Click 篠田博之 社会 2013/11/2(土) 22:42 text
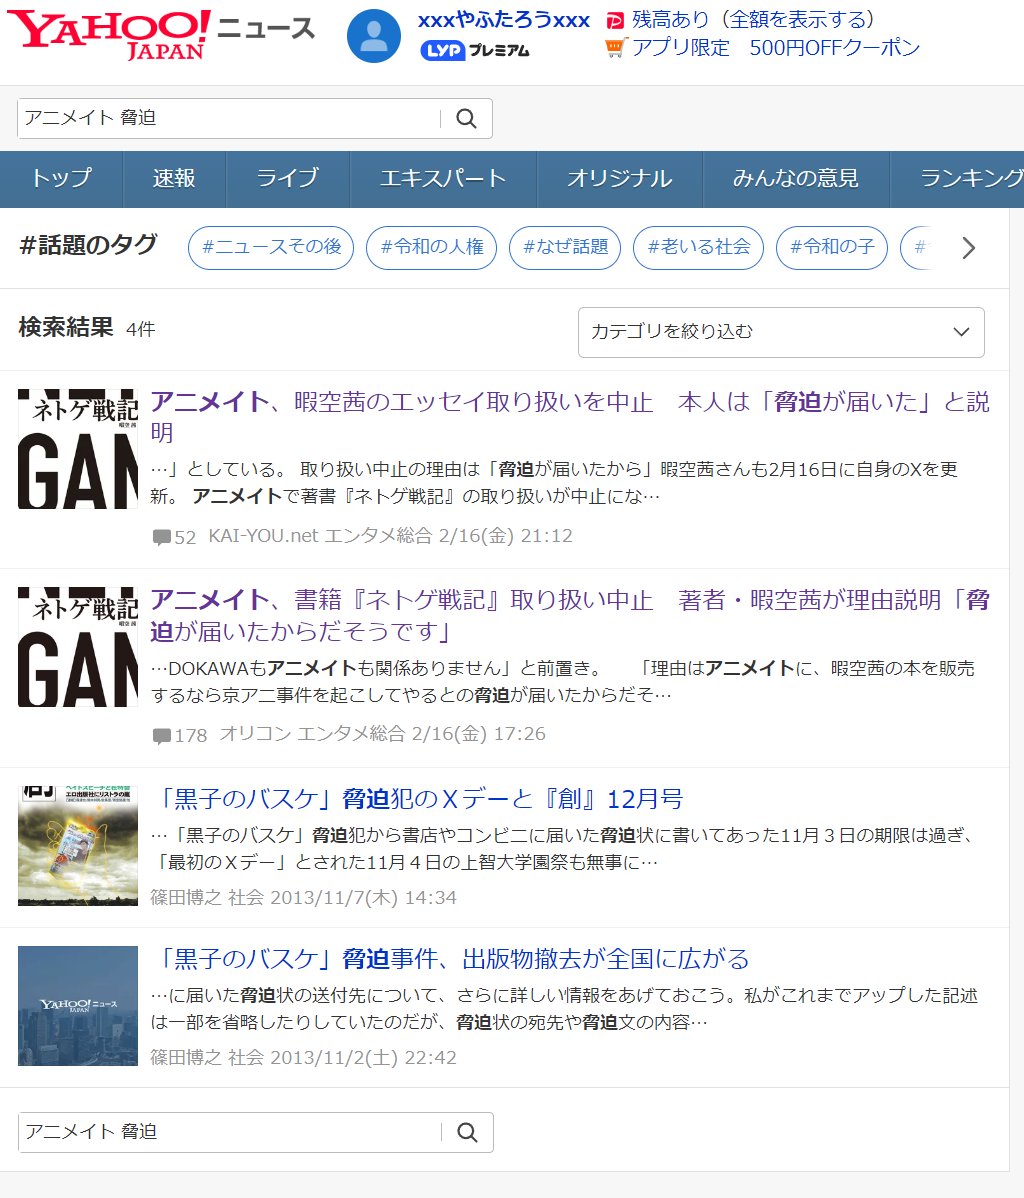Screen dimensions: 1024x1198 coord(303,1057)
